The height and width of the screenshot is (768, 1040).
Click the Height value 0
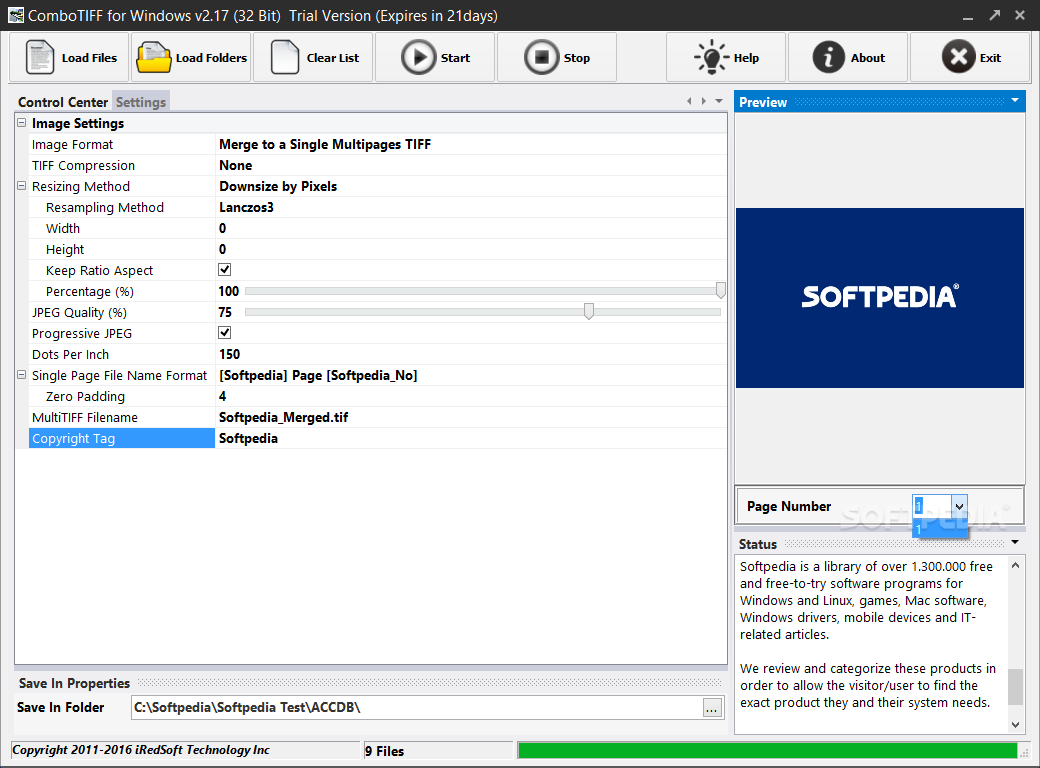coord(222,249)
